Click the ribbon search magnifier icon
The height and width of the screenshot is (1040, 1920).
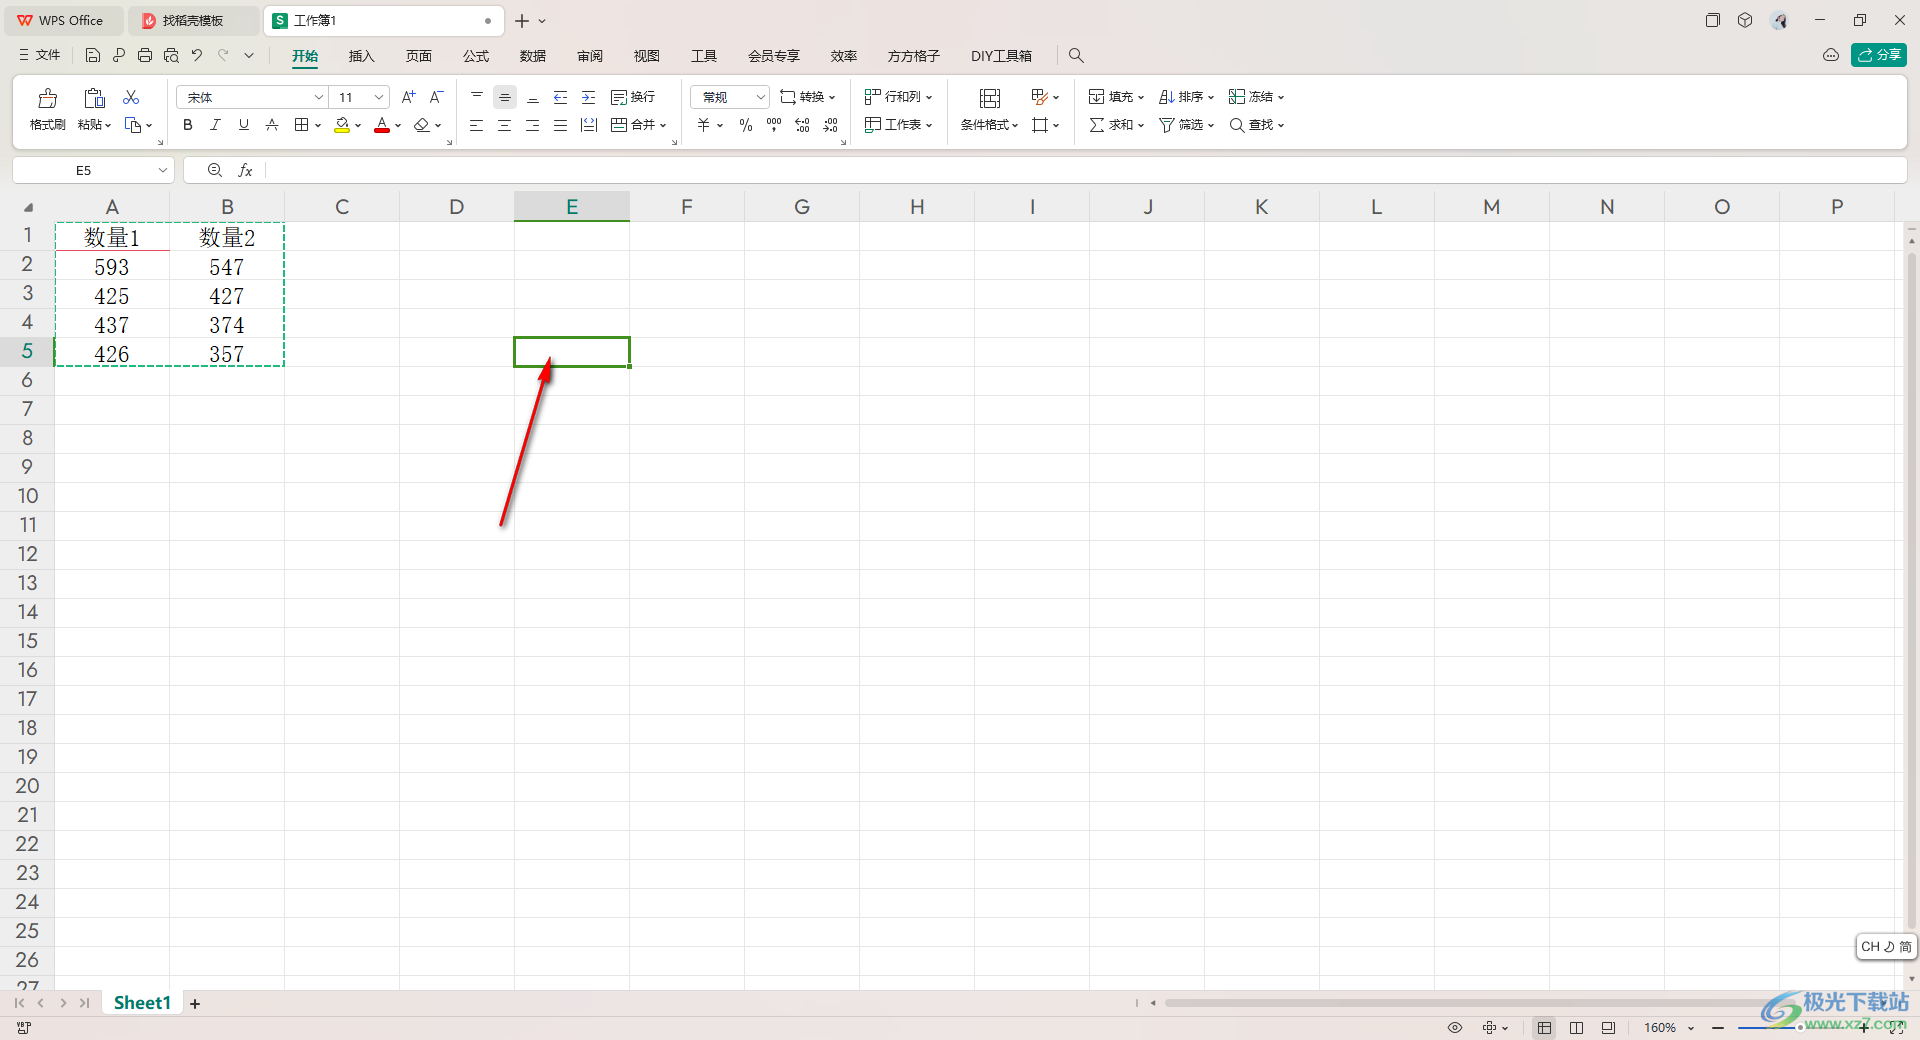1076,56
